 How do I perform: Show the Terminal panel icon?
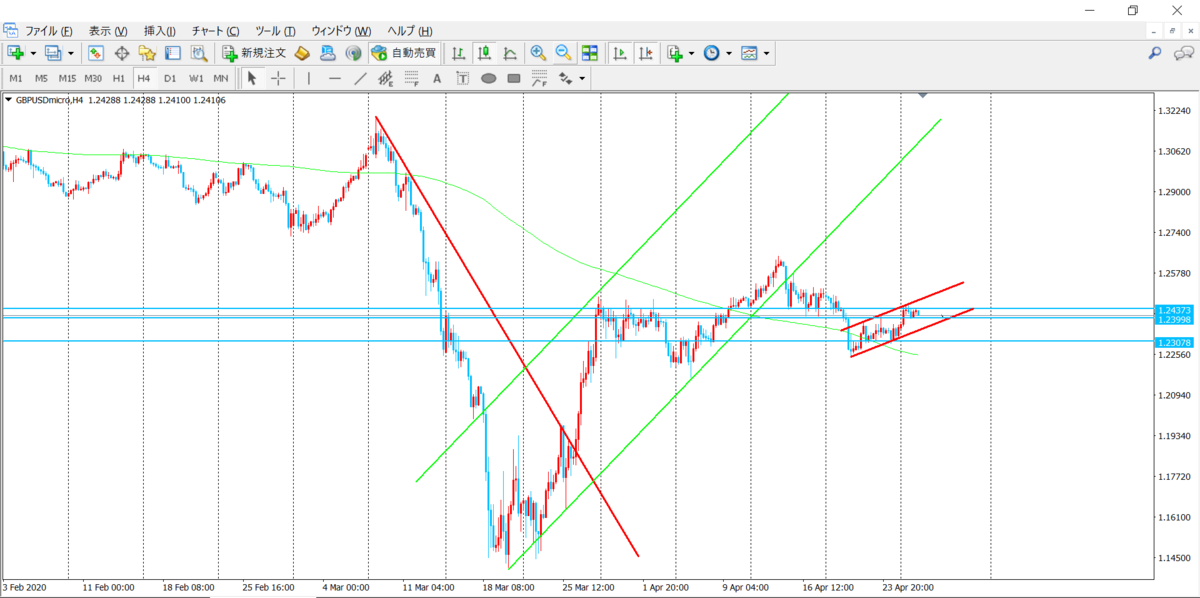pos(172,53)
